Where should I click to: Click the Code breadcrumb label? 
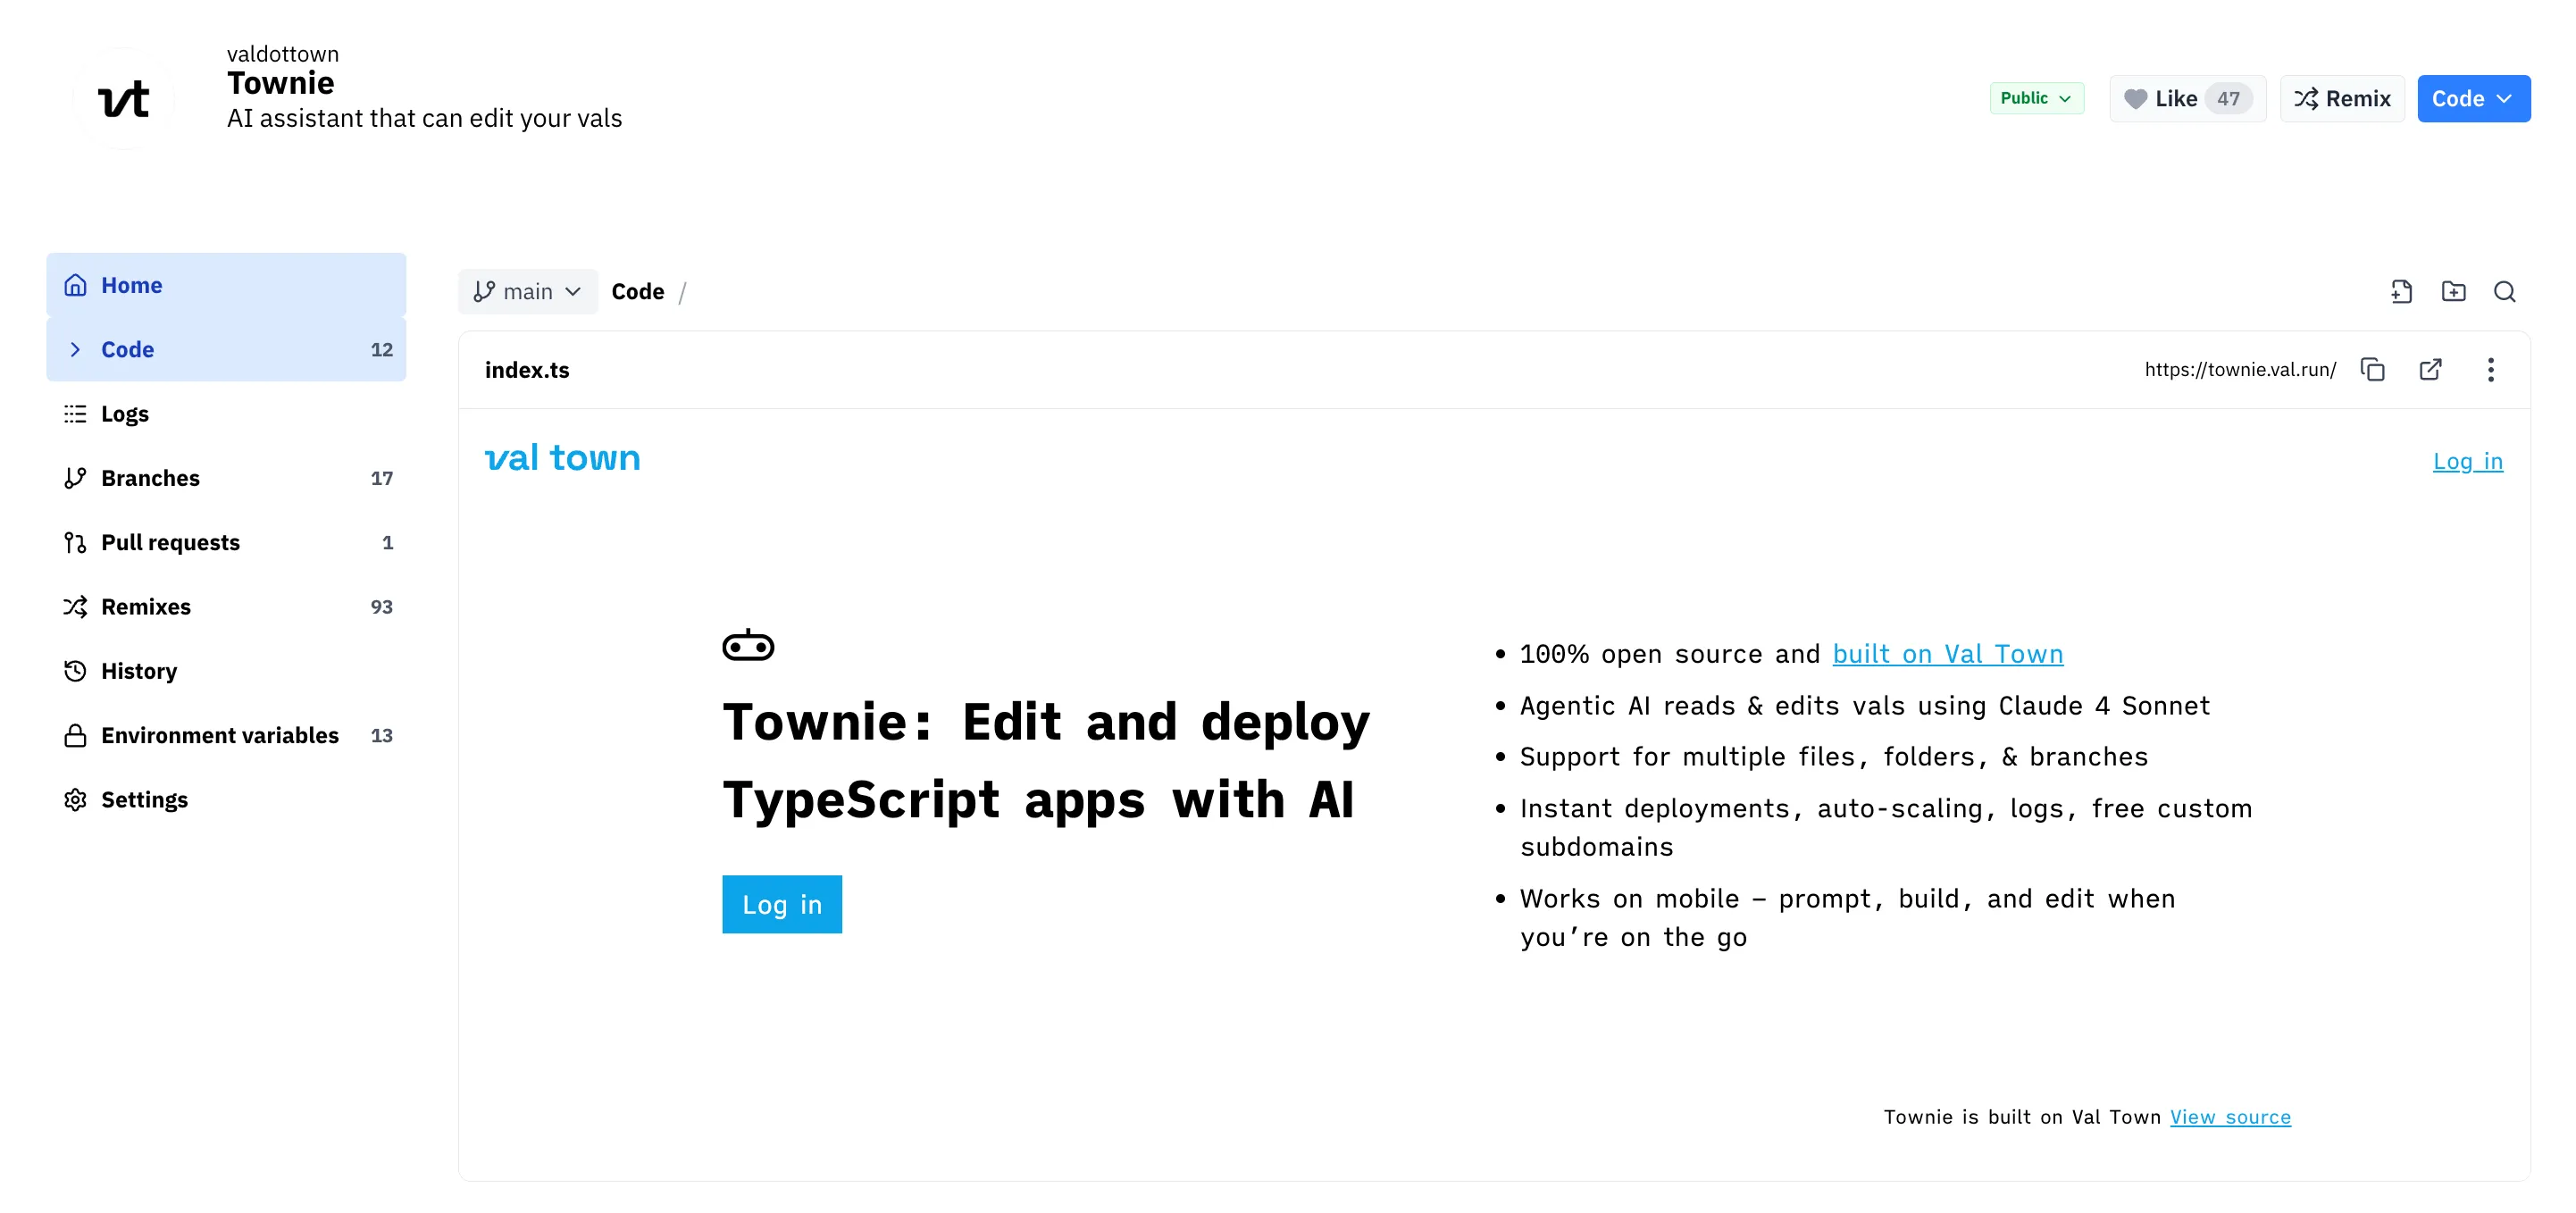click(x=638, y=291)
